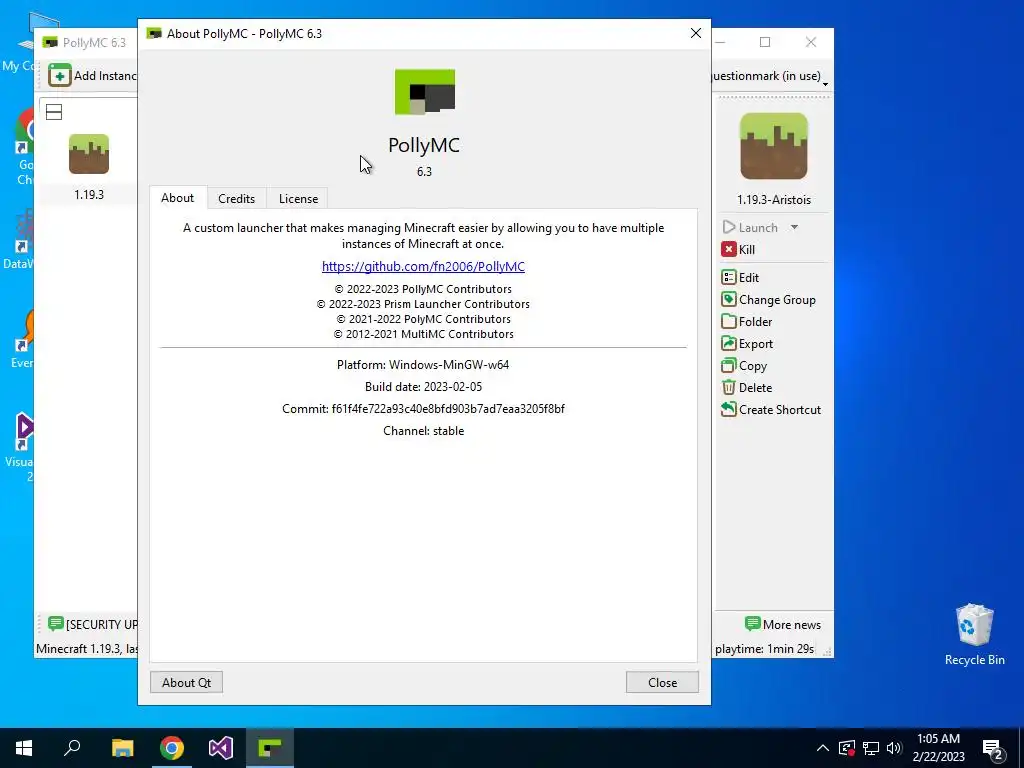This screenshot has height=768, width=1024.
Task: Open Windows search from taskbar
Action: (x=72, y=748)
